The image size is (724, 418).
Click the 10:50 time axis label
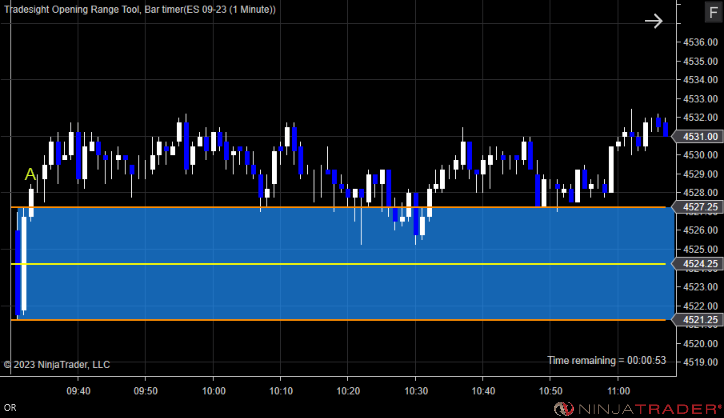point(550,391)
